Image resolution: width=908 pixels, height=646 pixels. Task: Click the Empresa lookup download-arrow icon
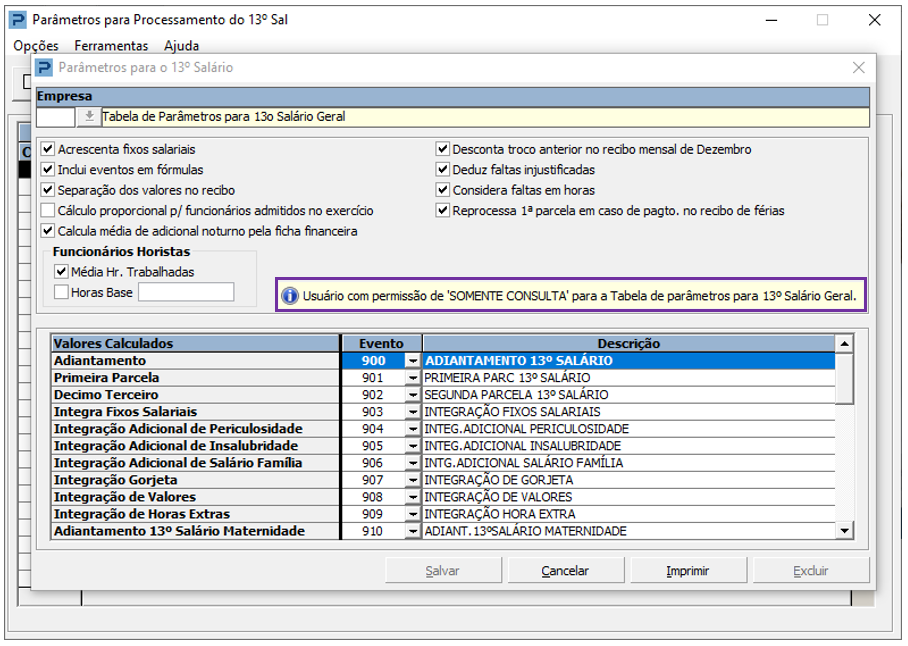(89, 116)
